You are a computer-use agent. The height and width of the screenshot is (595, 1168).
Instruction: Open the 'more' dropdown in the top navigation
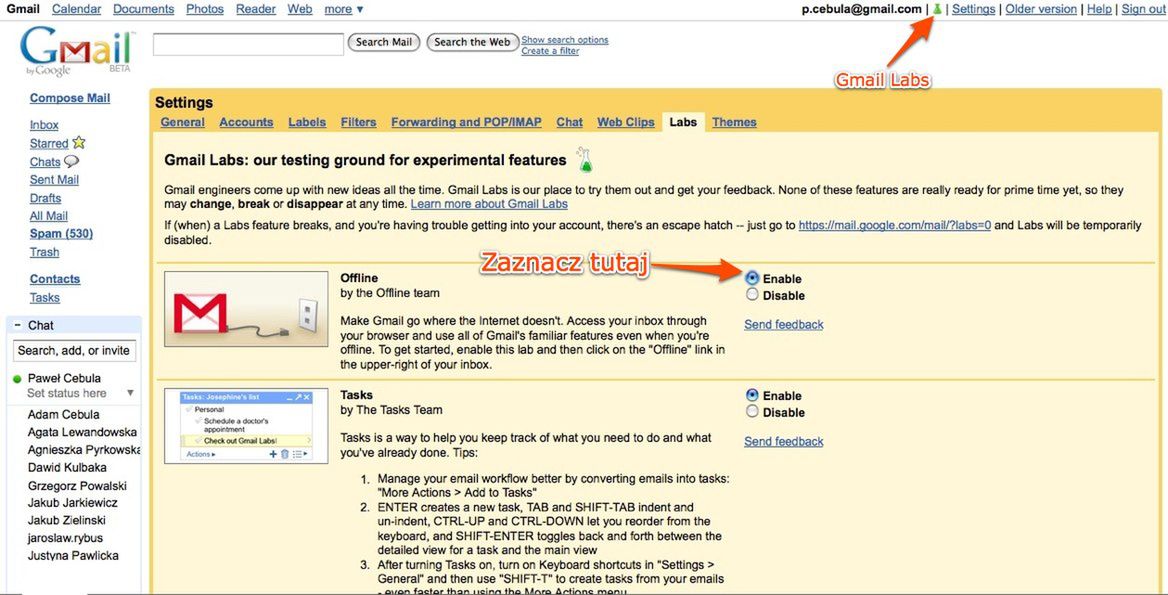344,9
